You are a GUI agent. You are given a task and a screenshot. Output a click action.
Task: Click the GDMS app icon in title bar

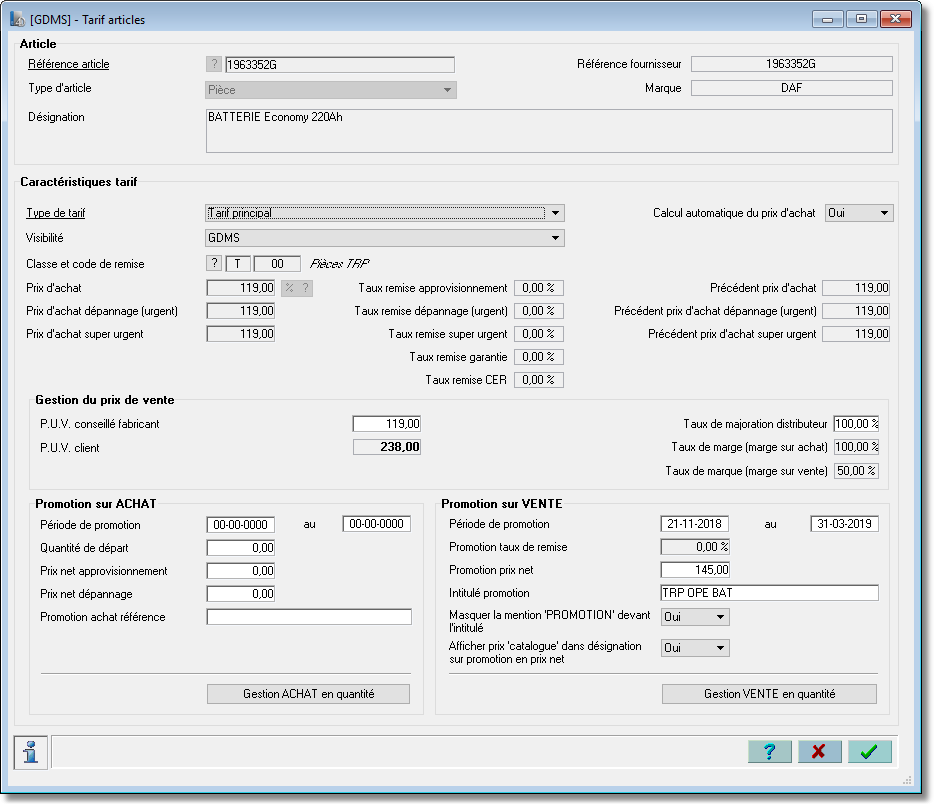coord(17,19)
